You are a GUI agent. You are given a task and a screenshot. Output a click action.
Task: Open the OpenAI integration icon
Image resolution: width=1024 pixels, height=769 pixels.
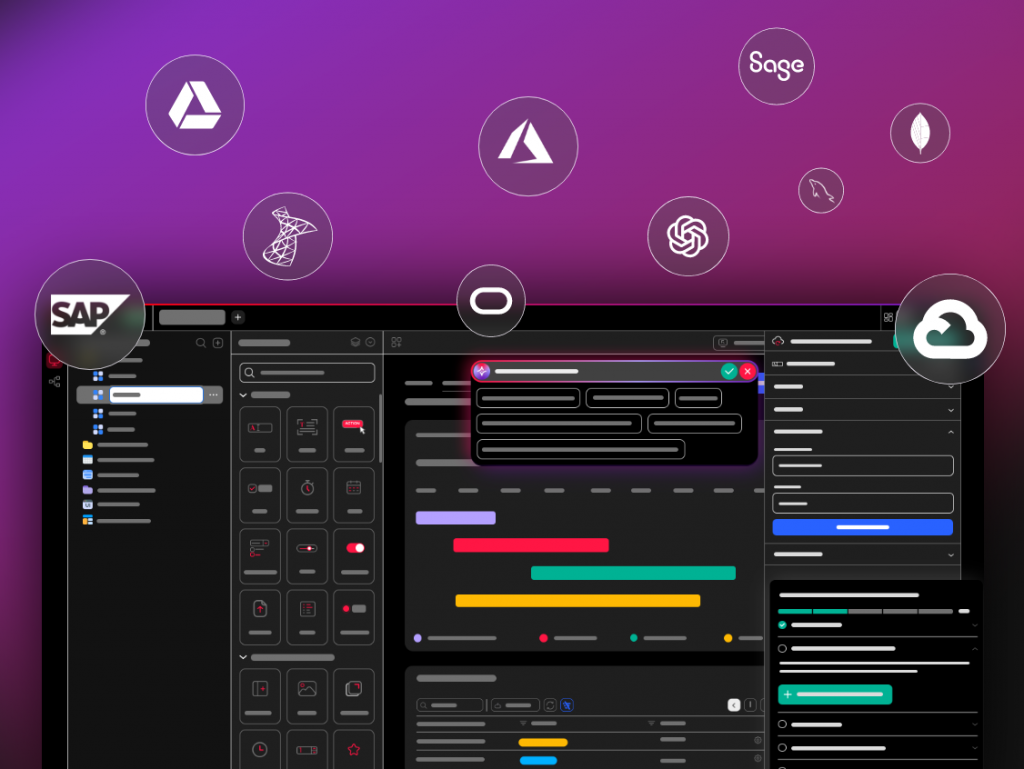click(688, 237)
